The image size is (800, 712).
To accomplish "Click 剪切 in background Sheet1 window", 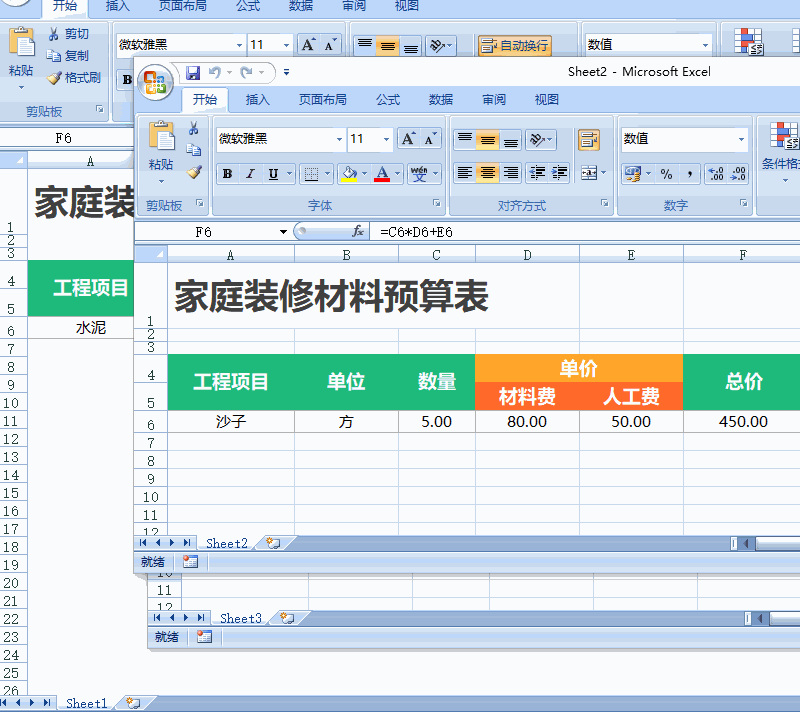I will click(69, 34).
